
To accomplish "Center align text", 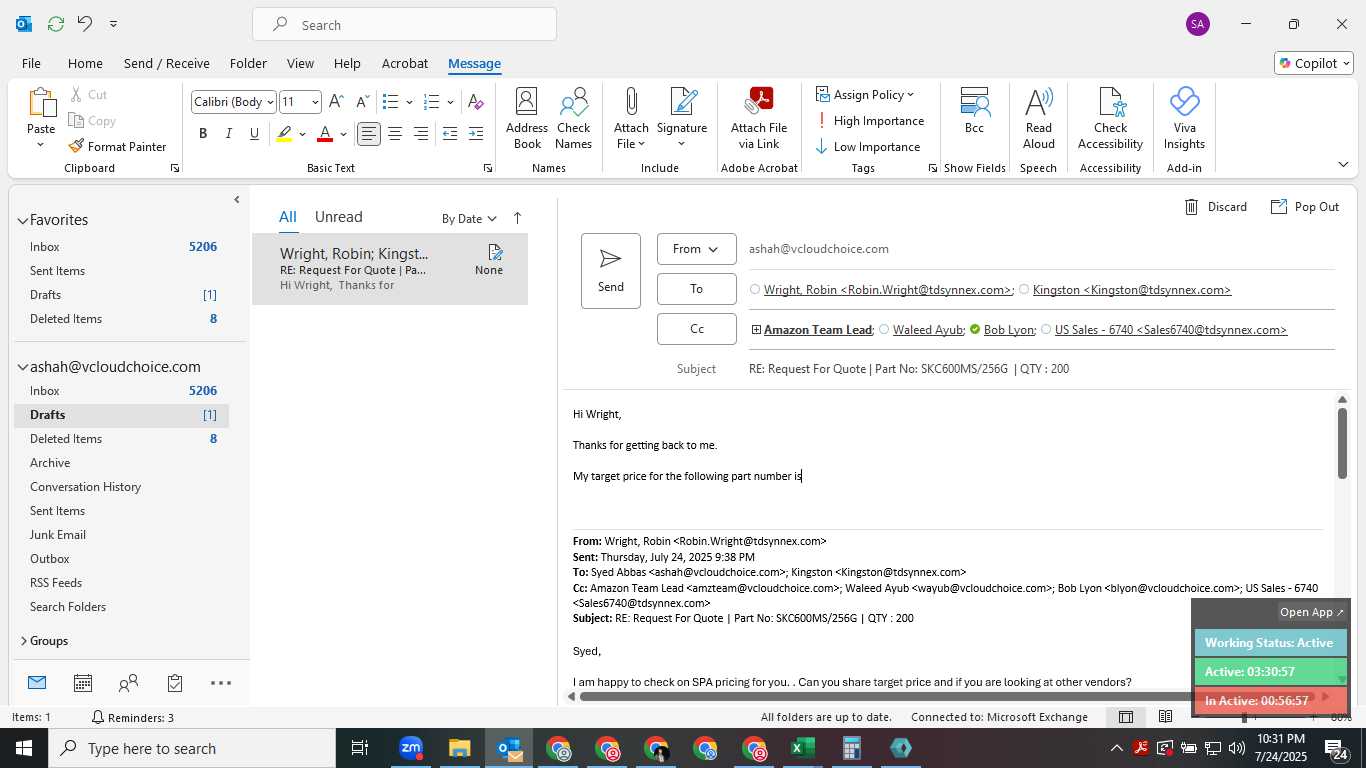I will pyautogui.click(x=395, y=134).
